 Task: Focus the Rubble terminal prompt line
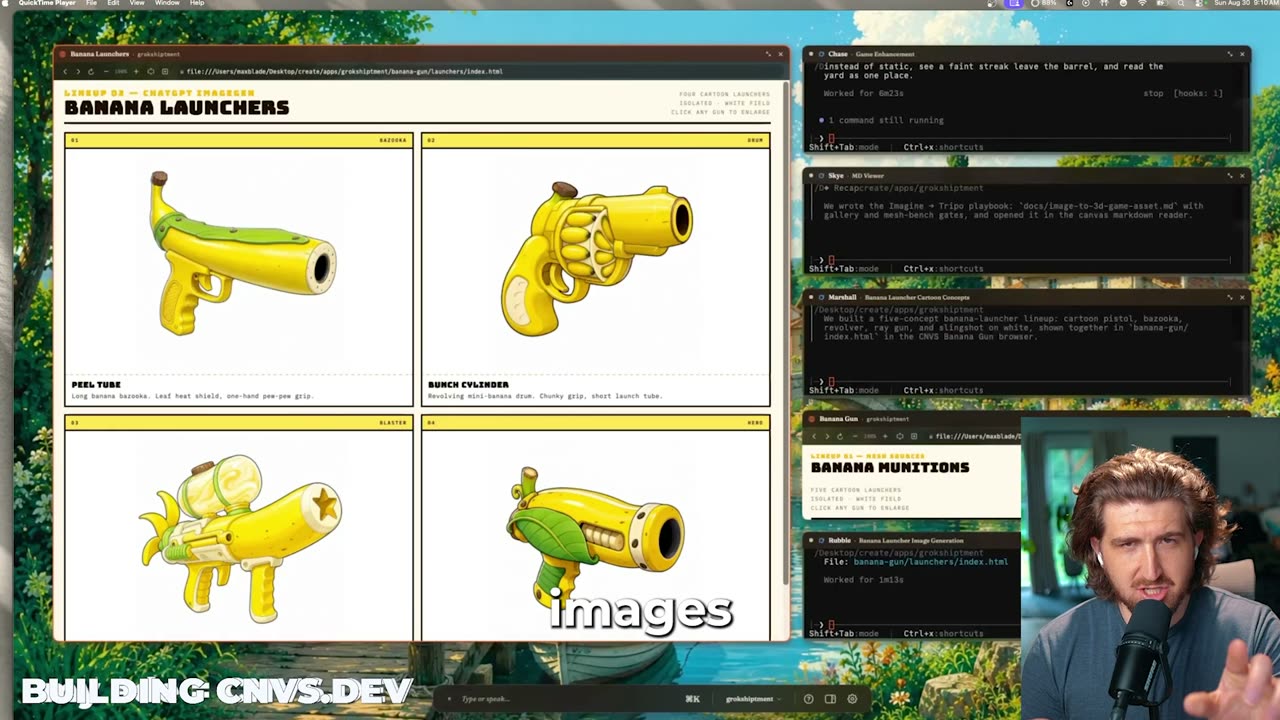[915, 624]
